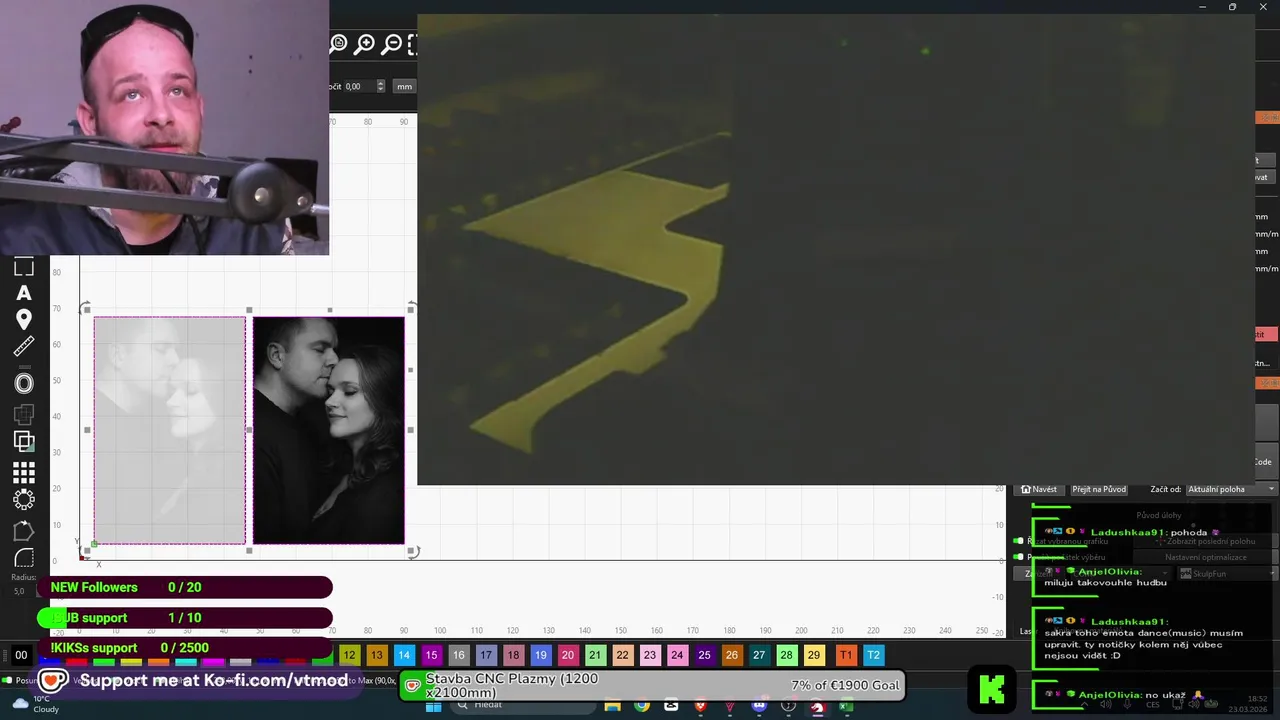This screenshot has height=720, width=1280.
Task: Select the Position marker tool
Action: pos(24,320)
